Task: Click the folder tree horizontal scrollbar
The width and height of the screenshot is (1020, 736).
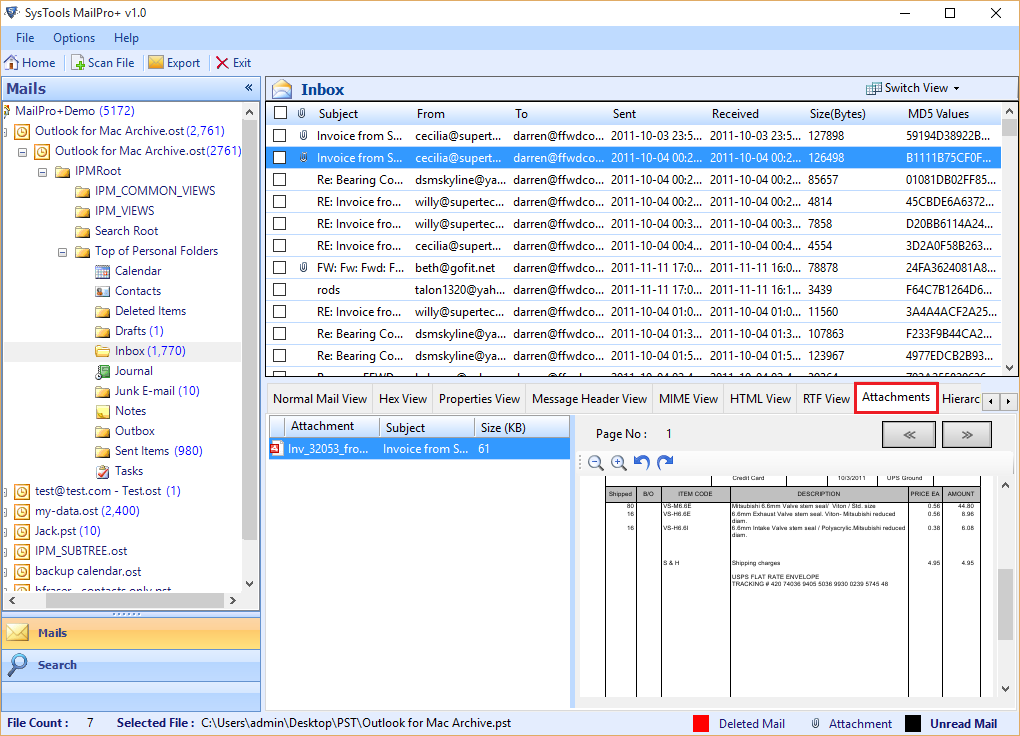Action: (x=122, y=601)
